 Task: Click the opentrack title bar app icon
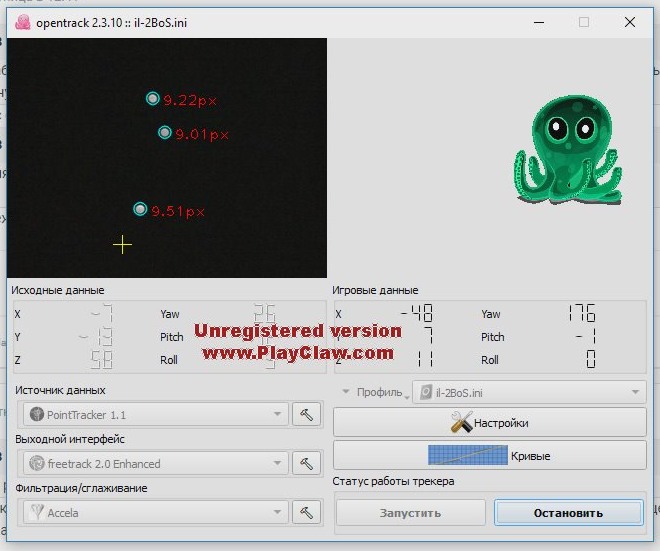point(23,22)
